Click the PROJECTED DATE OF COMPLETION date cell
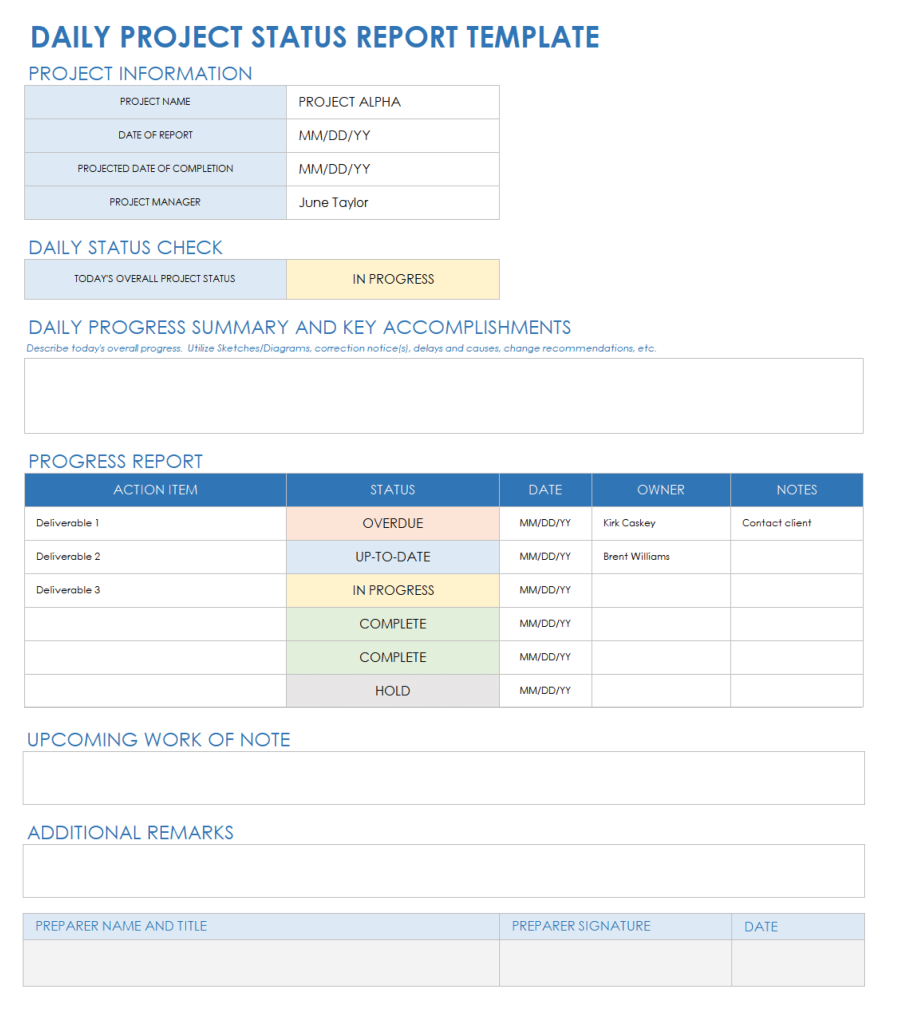This screenshot has width=900, height=1023. pyautogui.click(x=392, y=168)
